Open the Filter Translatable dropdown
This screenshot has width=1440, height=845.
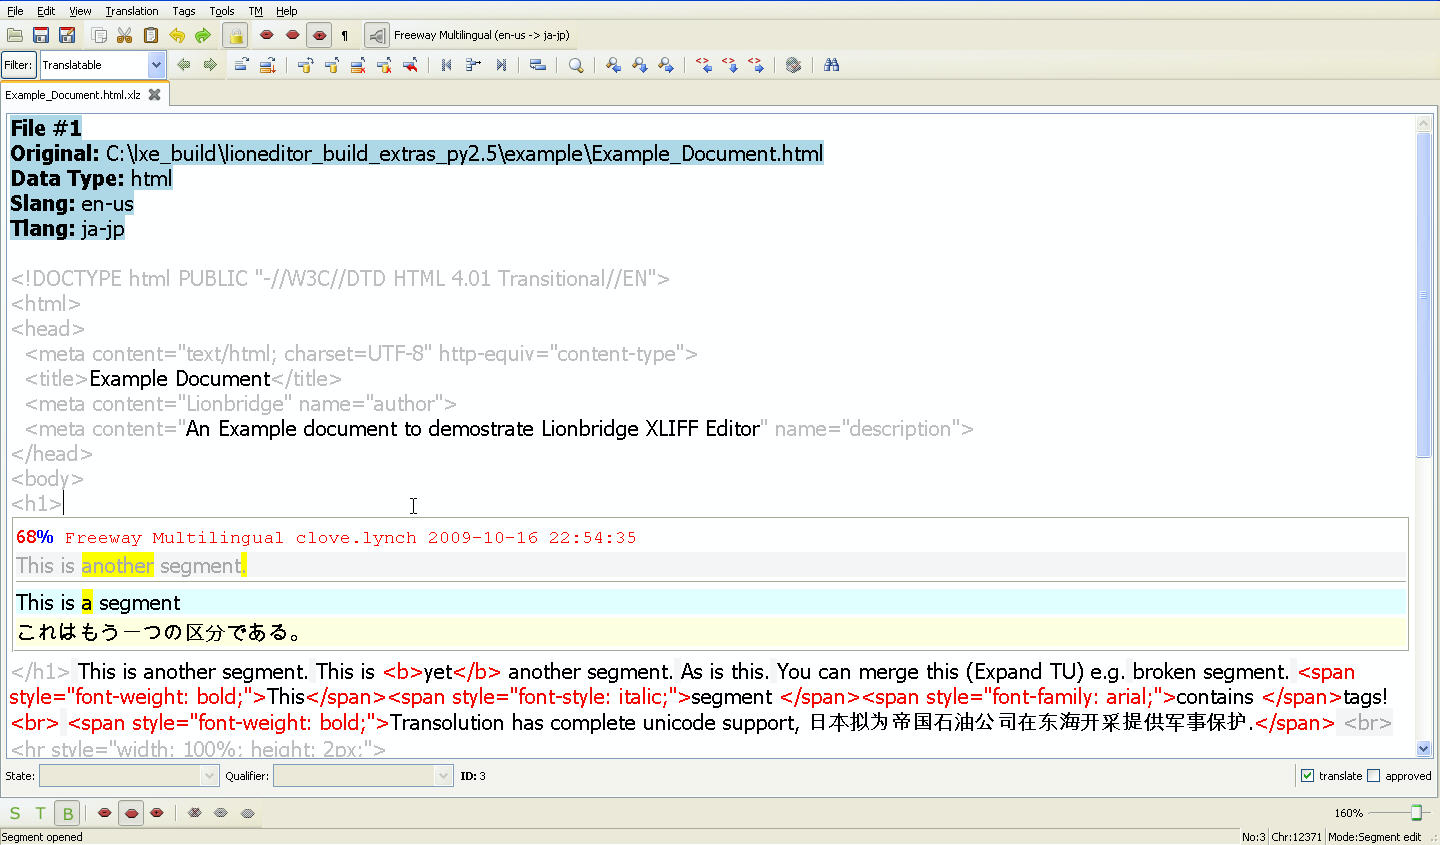pos(155,63)
